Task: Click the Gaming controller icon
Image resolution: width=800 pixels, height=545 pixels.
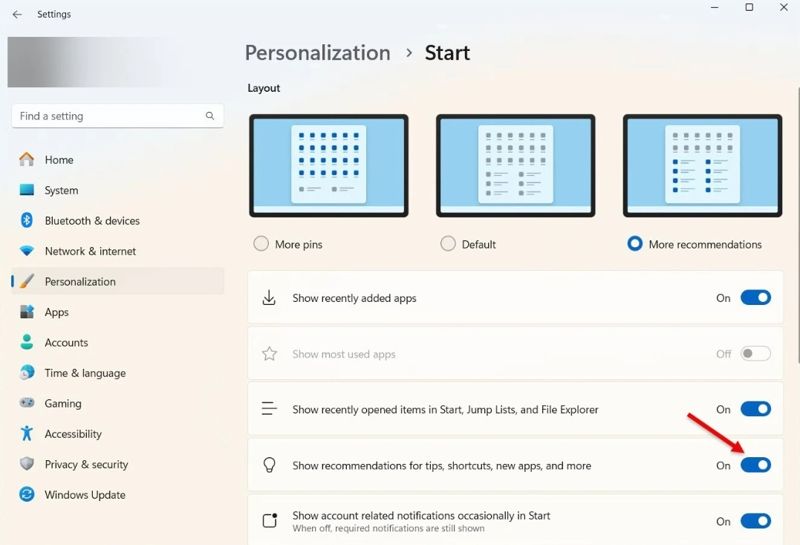Action: tap(27, 403)
